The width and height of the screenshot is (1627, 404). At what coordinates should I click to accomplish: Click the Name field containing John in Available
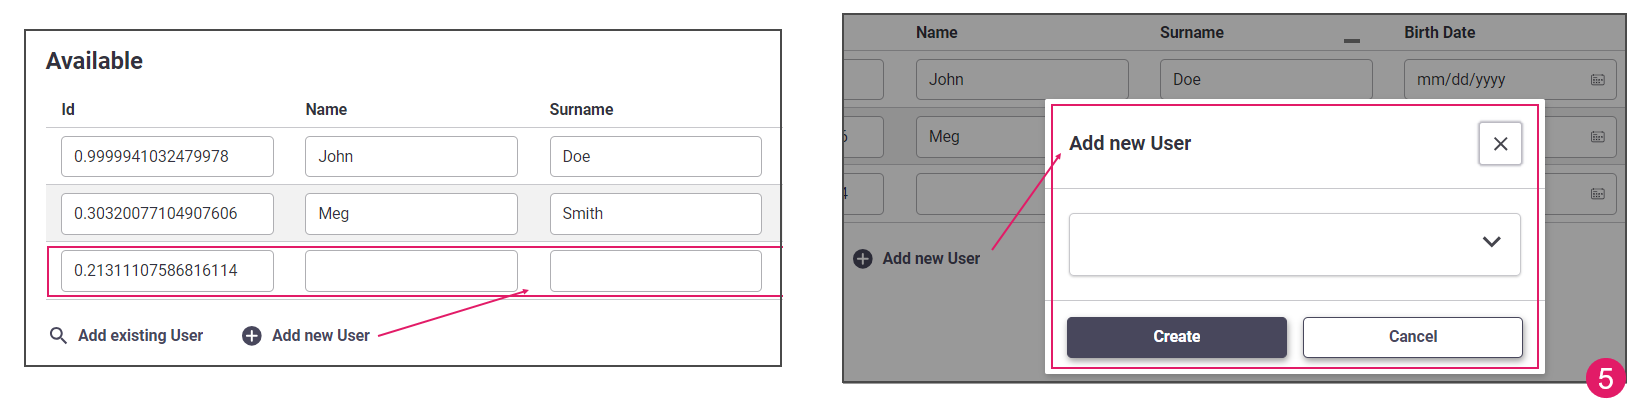pos(411,157)
